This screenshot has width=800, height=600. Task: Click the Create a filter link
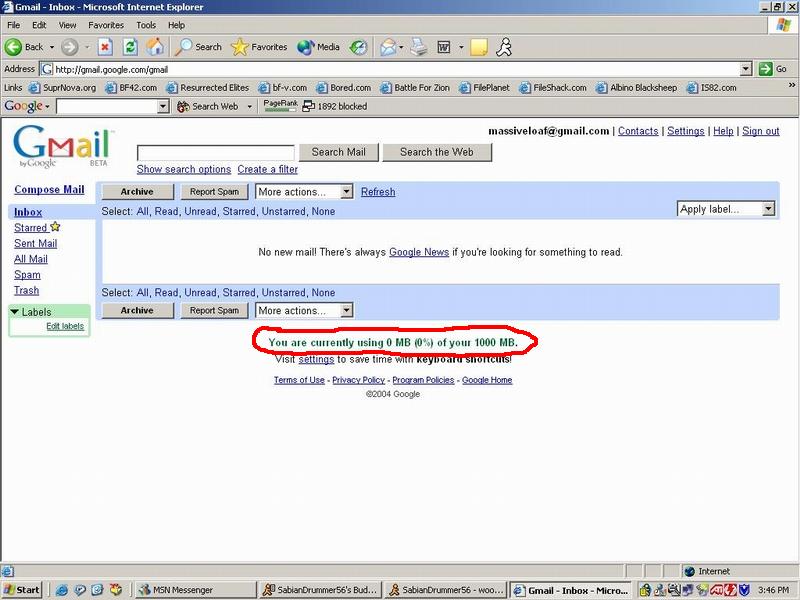point(267,169)
